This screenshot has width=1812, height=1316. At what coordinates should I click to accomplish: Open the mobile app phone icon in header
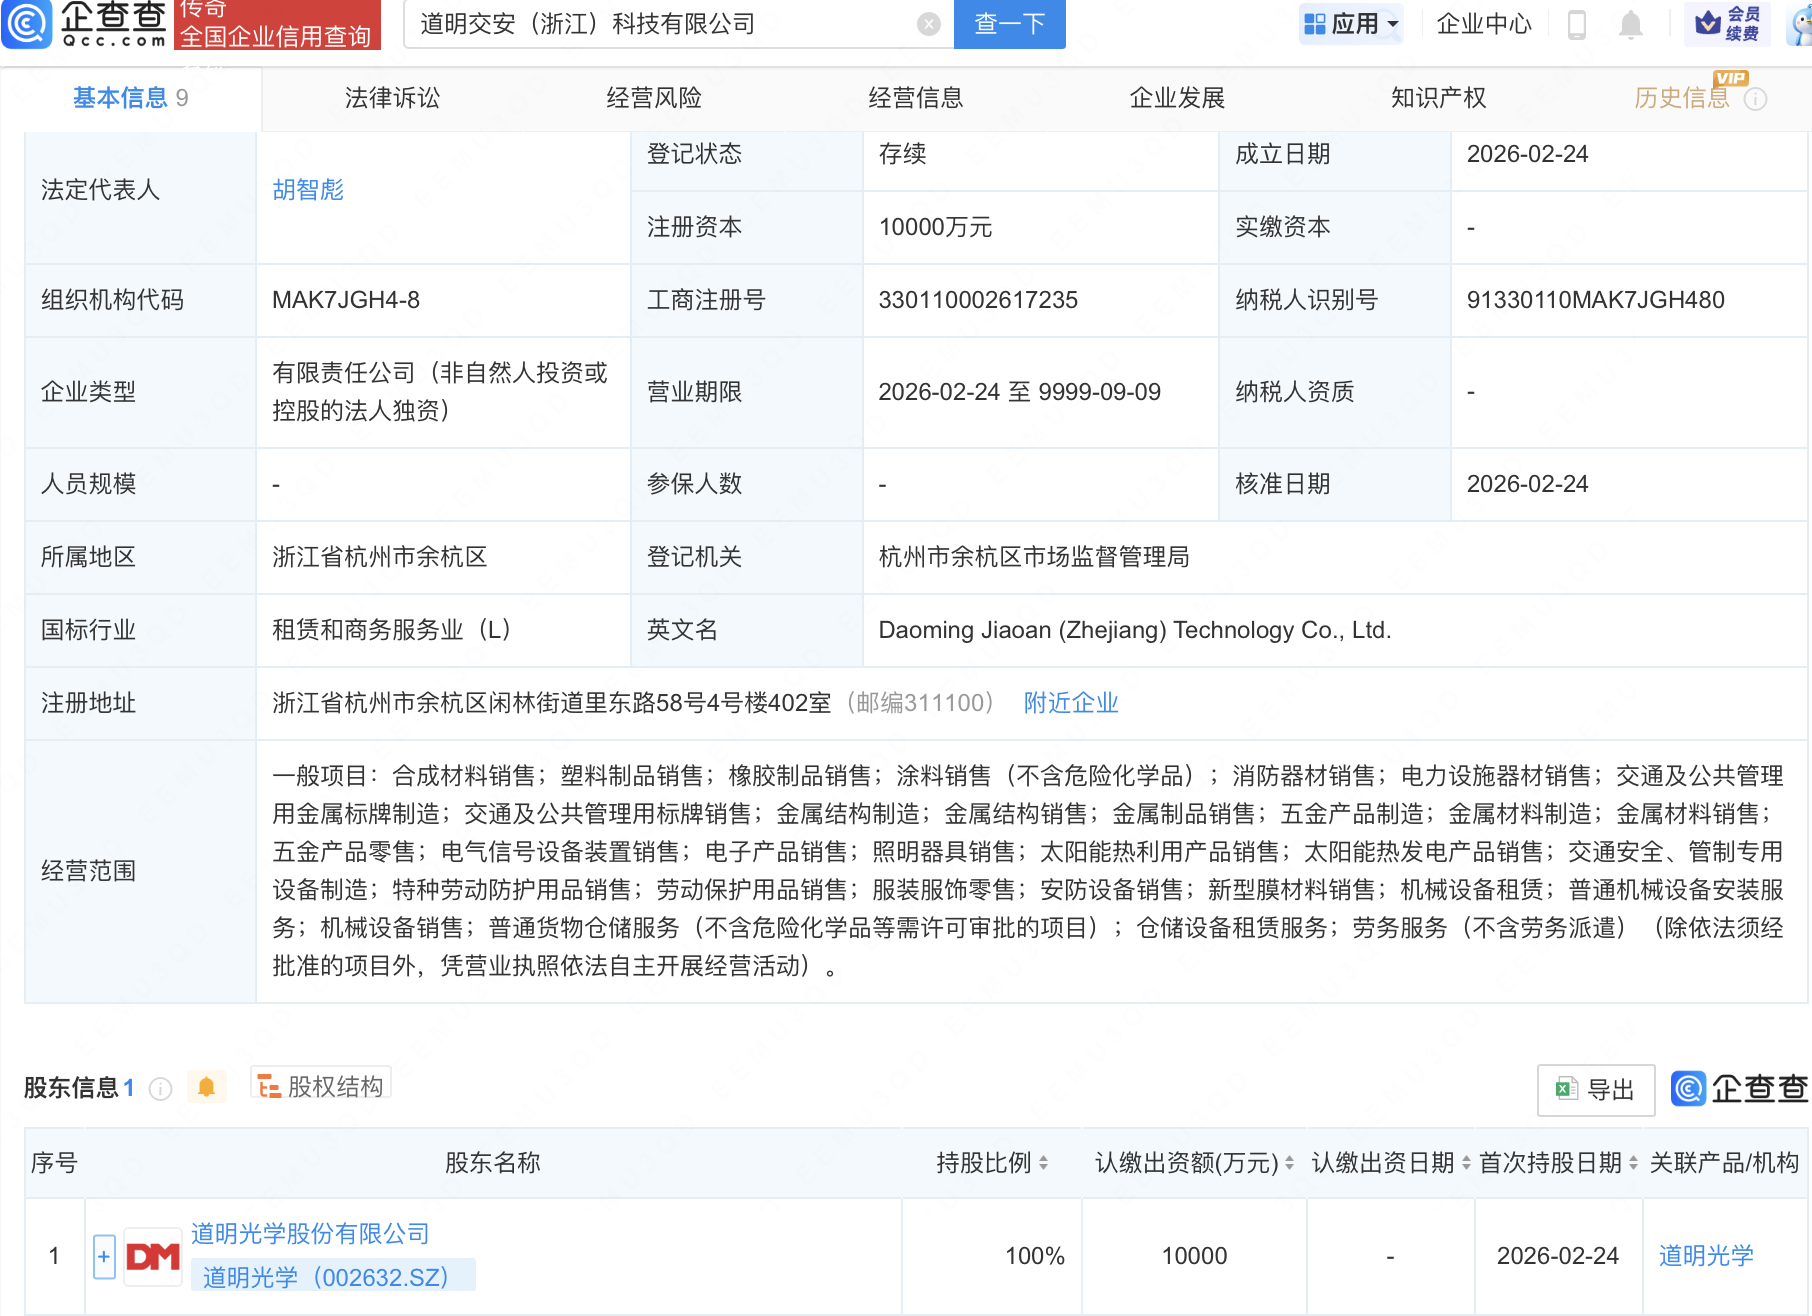(x=1578, y=25)
